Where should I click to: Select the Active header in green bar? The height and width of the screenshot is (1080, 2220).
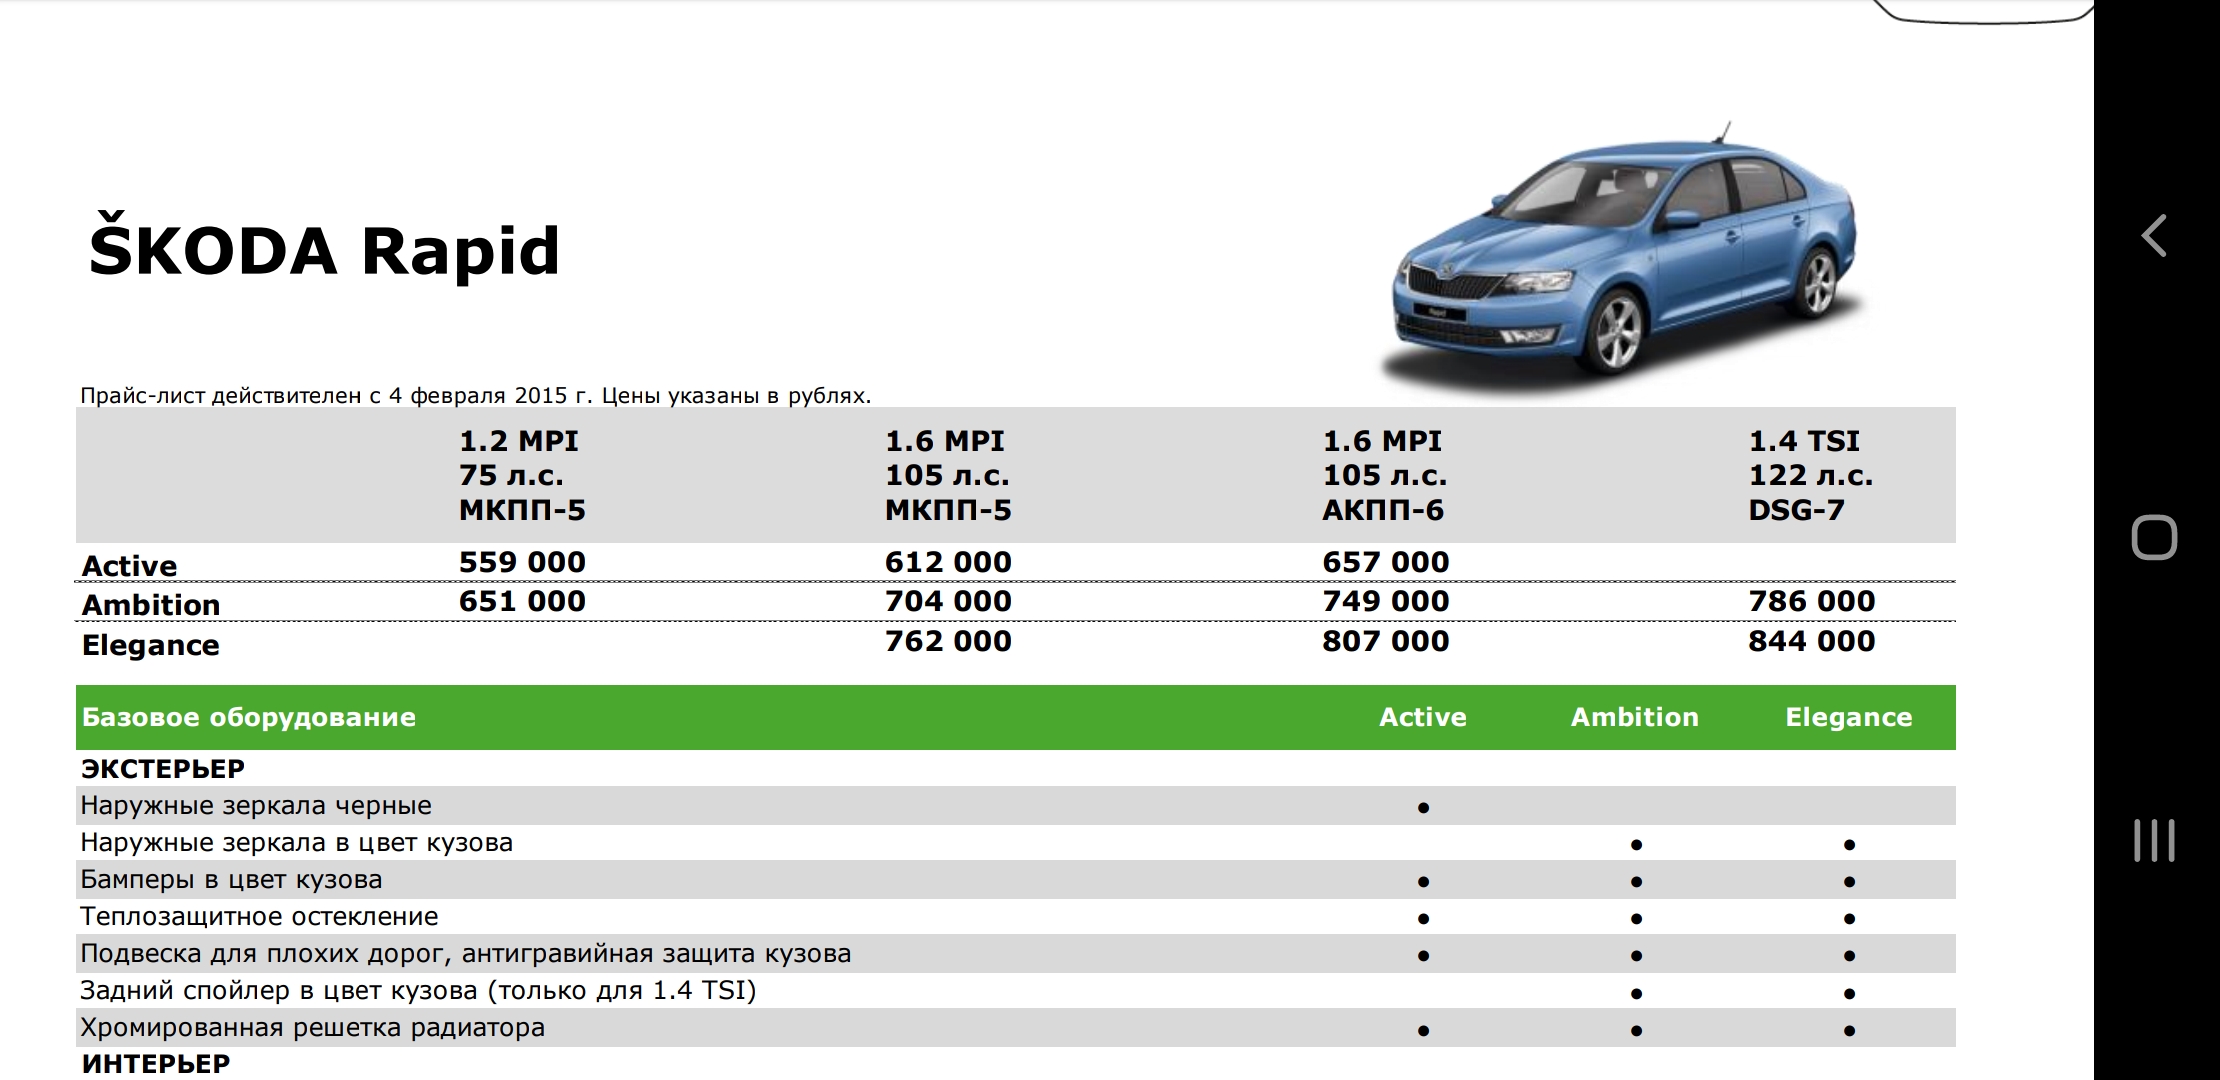(x=1422, y=717)
